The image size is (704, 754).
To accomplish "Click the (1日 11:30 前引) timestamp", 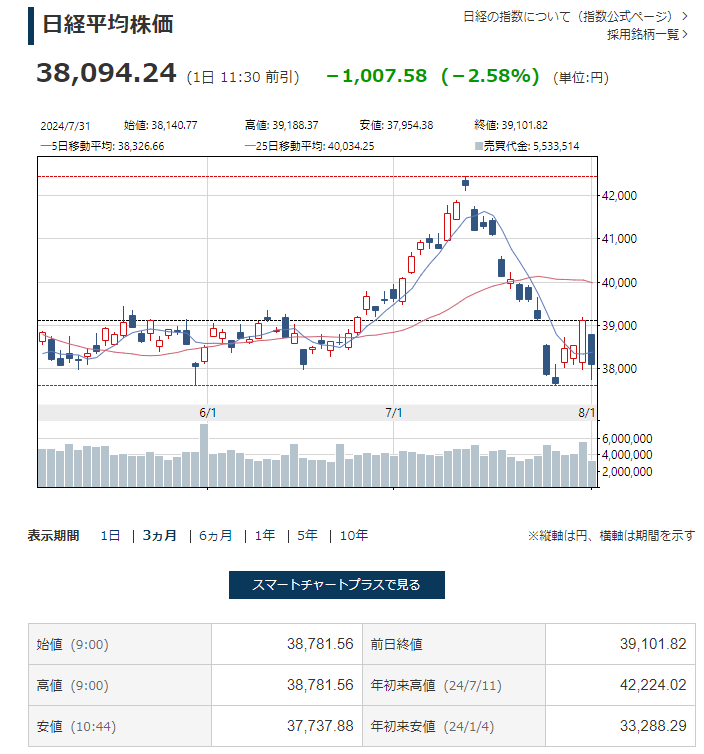I will coord(243,77).
